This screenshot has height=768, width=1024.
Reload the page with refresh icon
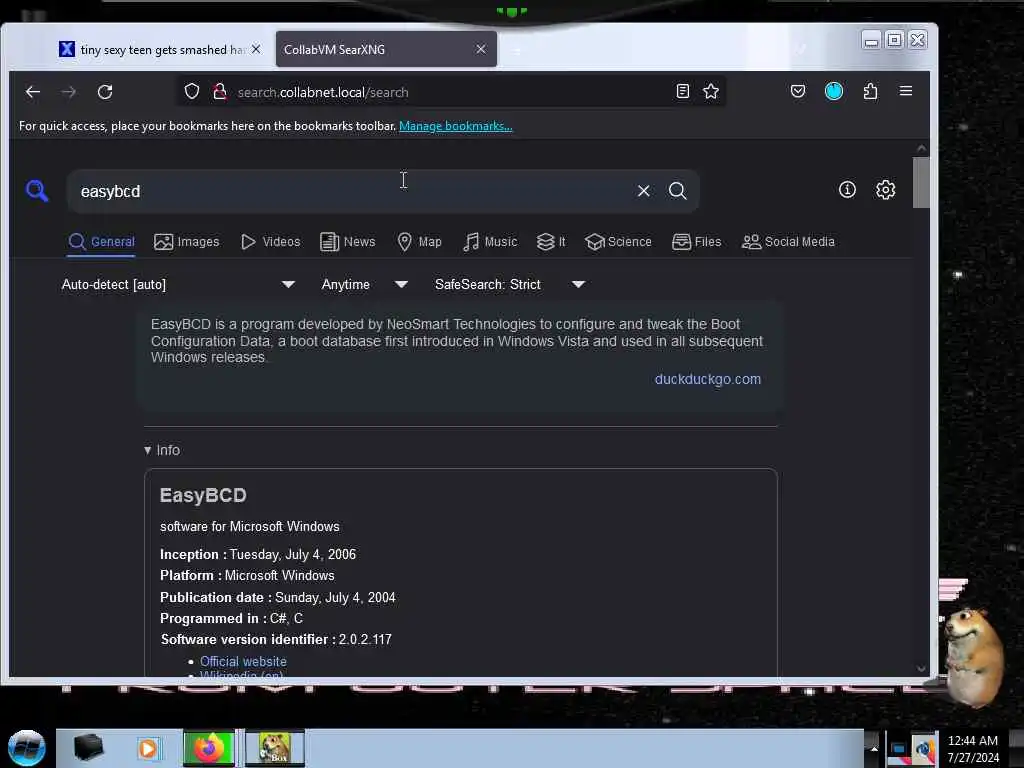pyautogui.click(x=105, y=92)
